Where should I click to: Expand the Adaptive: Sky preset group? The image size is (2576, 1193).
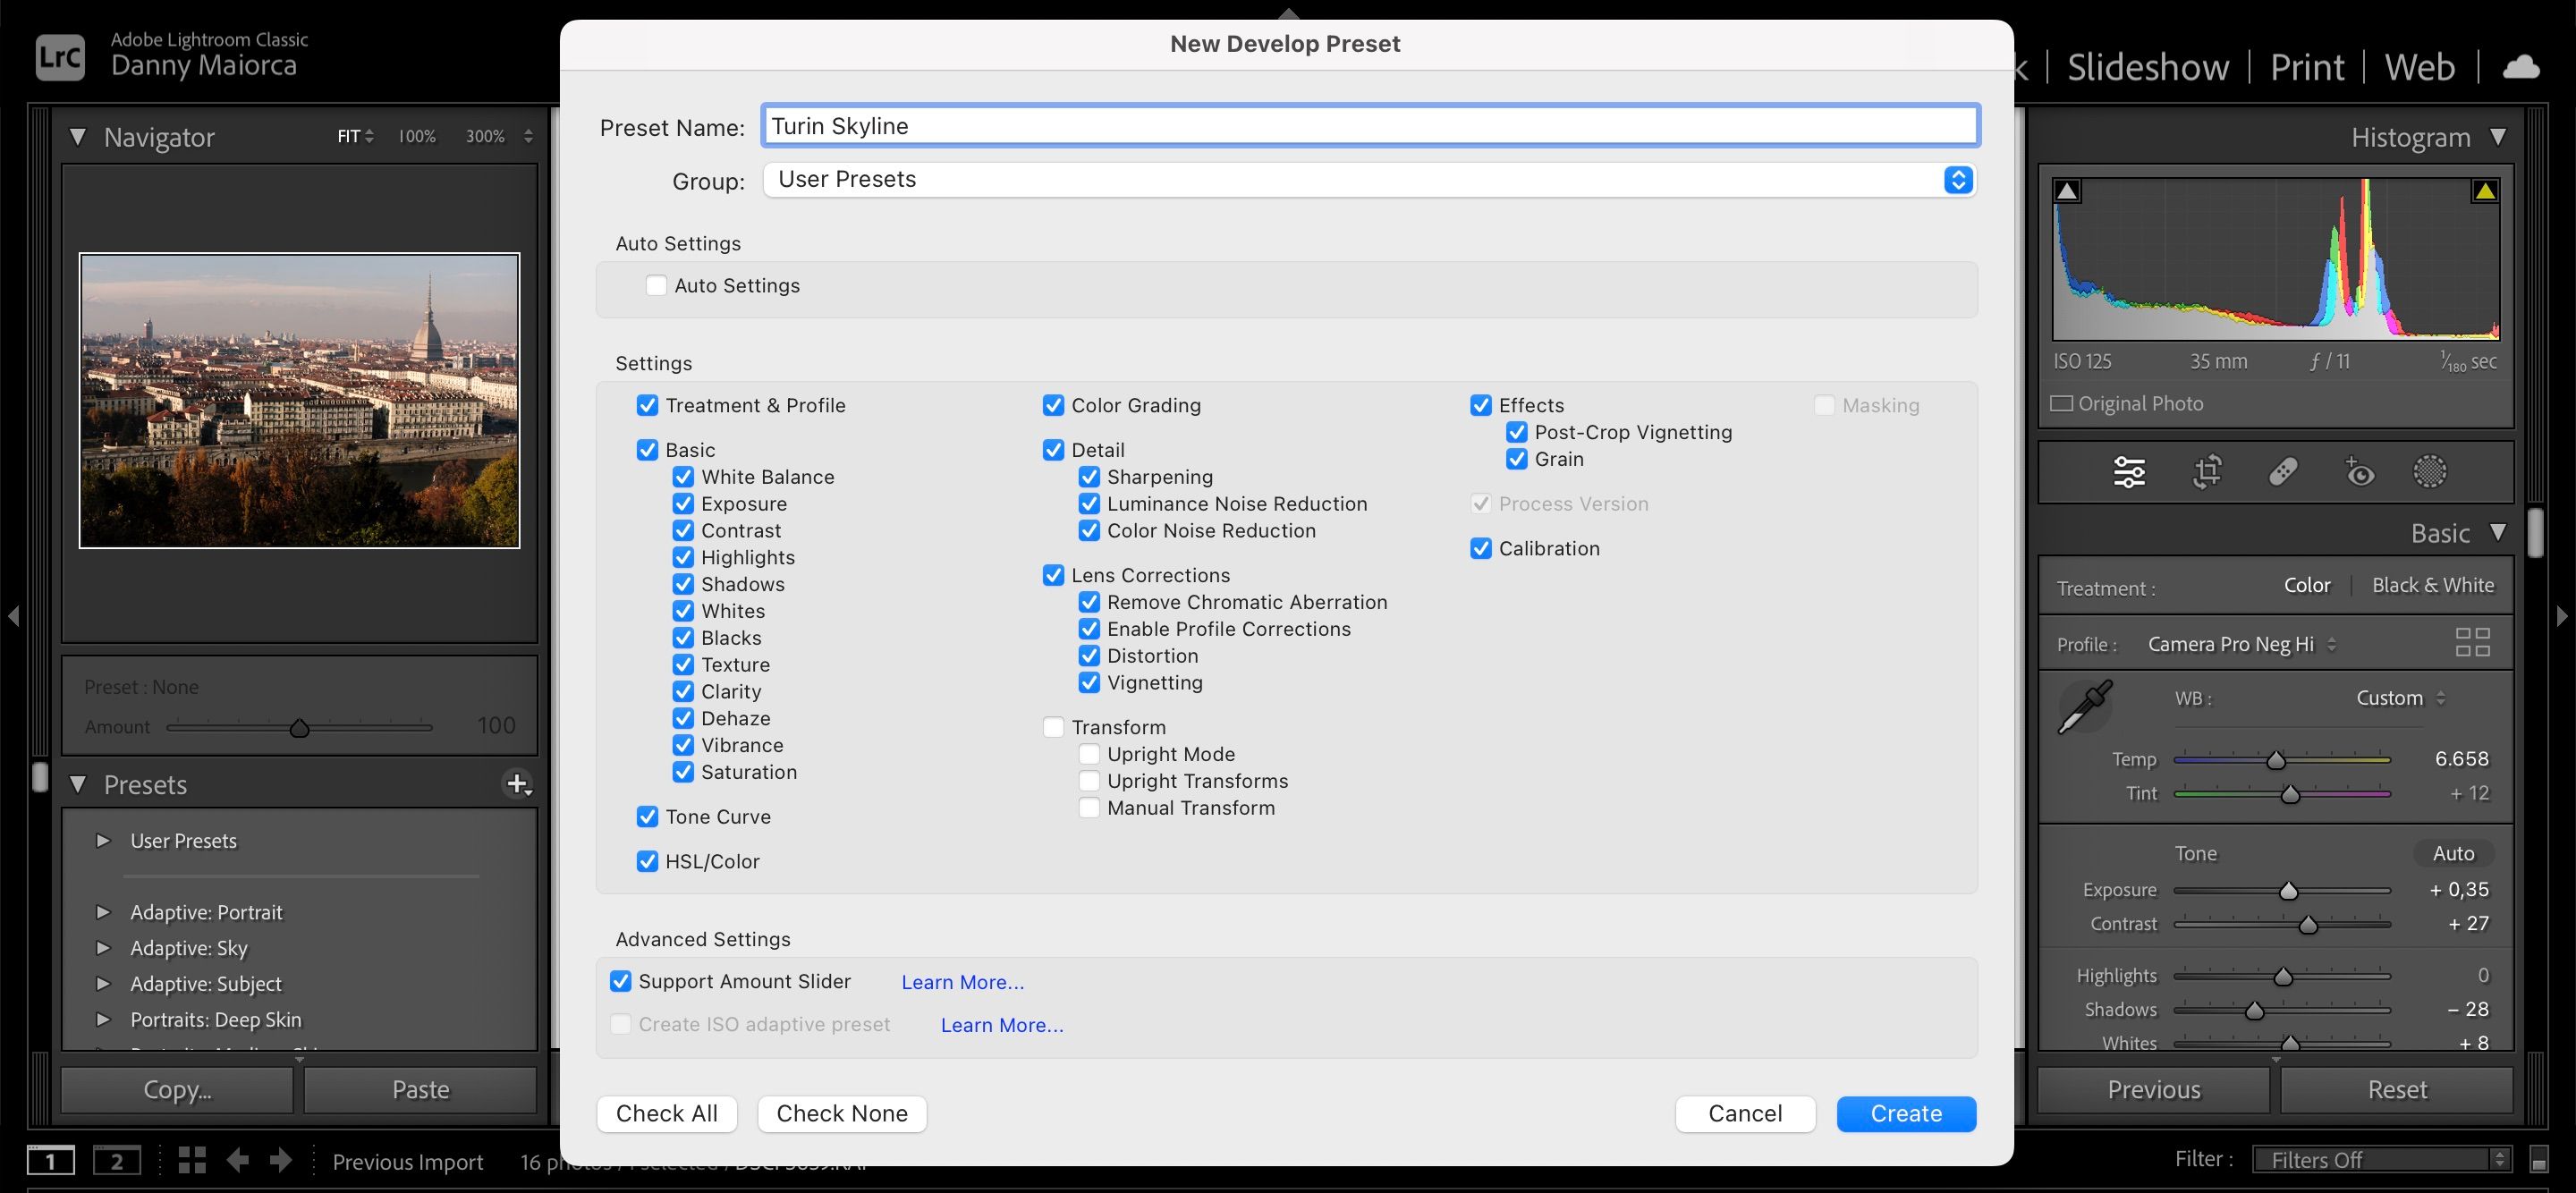pyautogui.click(x=102, y=948)
